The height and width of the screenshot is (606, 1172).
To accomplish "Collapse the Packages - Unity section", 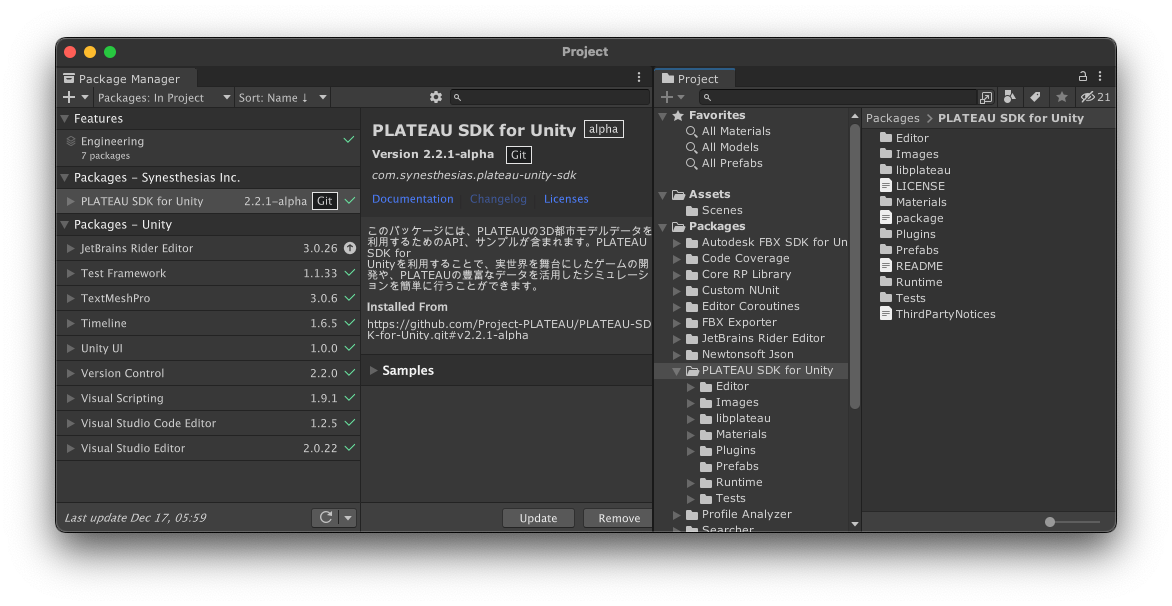I will pos(65,224).
